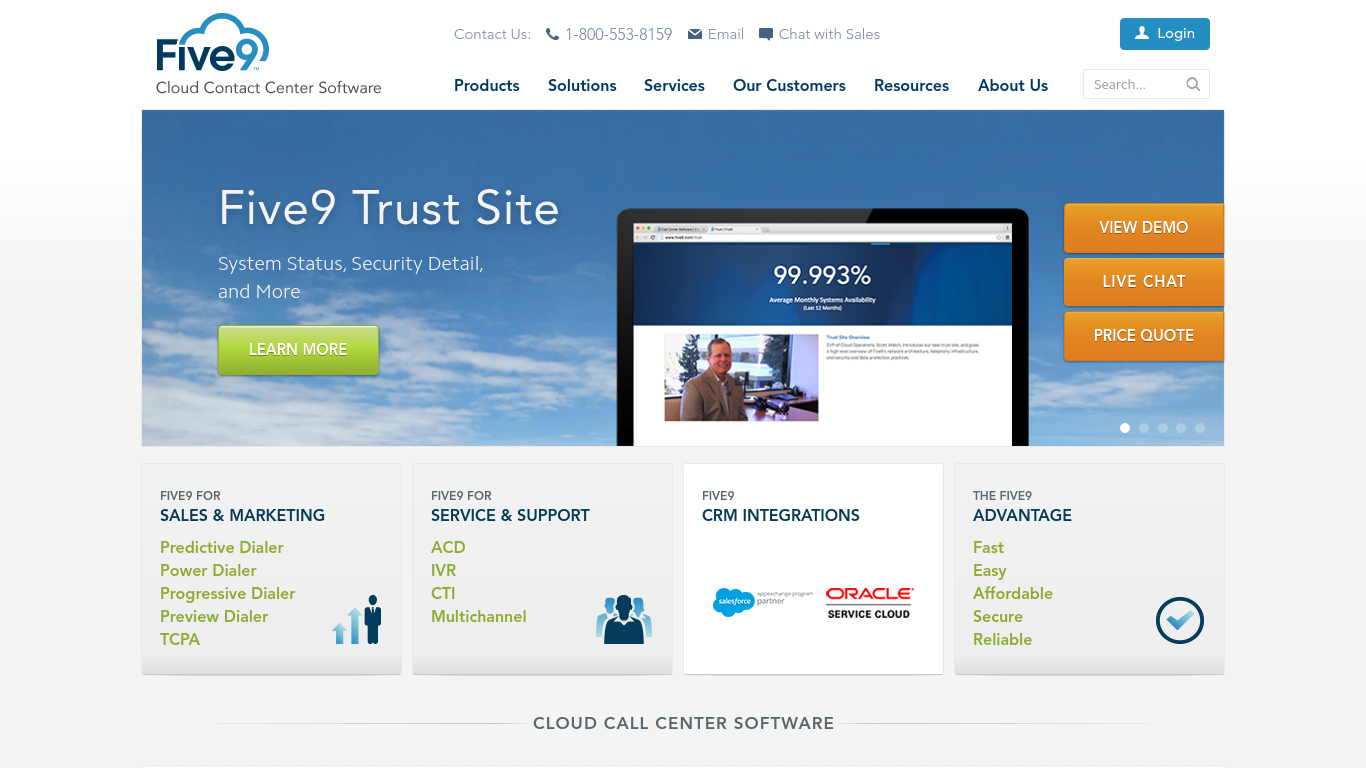Click the envelope Email icon
1366x768 pixels.
coord(695,34)
